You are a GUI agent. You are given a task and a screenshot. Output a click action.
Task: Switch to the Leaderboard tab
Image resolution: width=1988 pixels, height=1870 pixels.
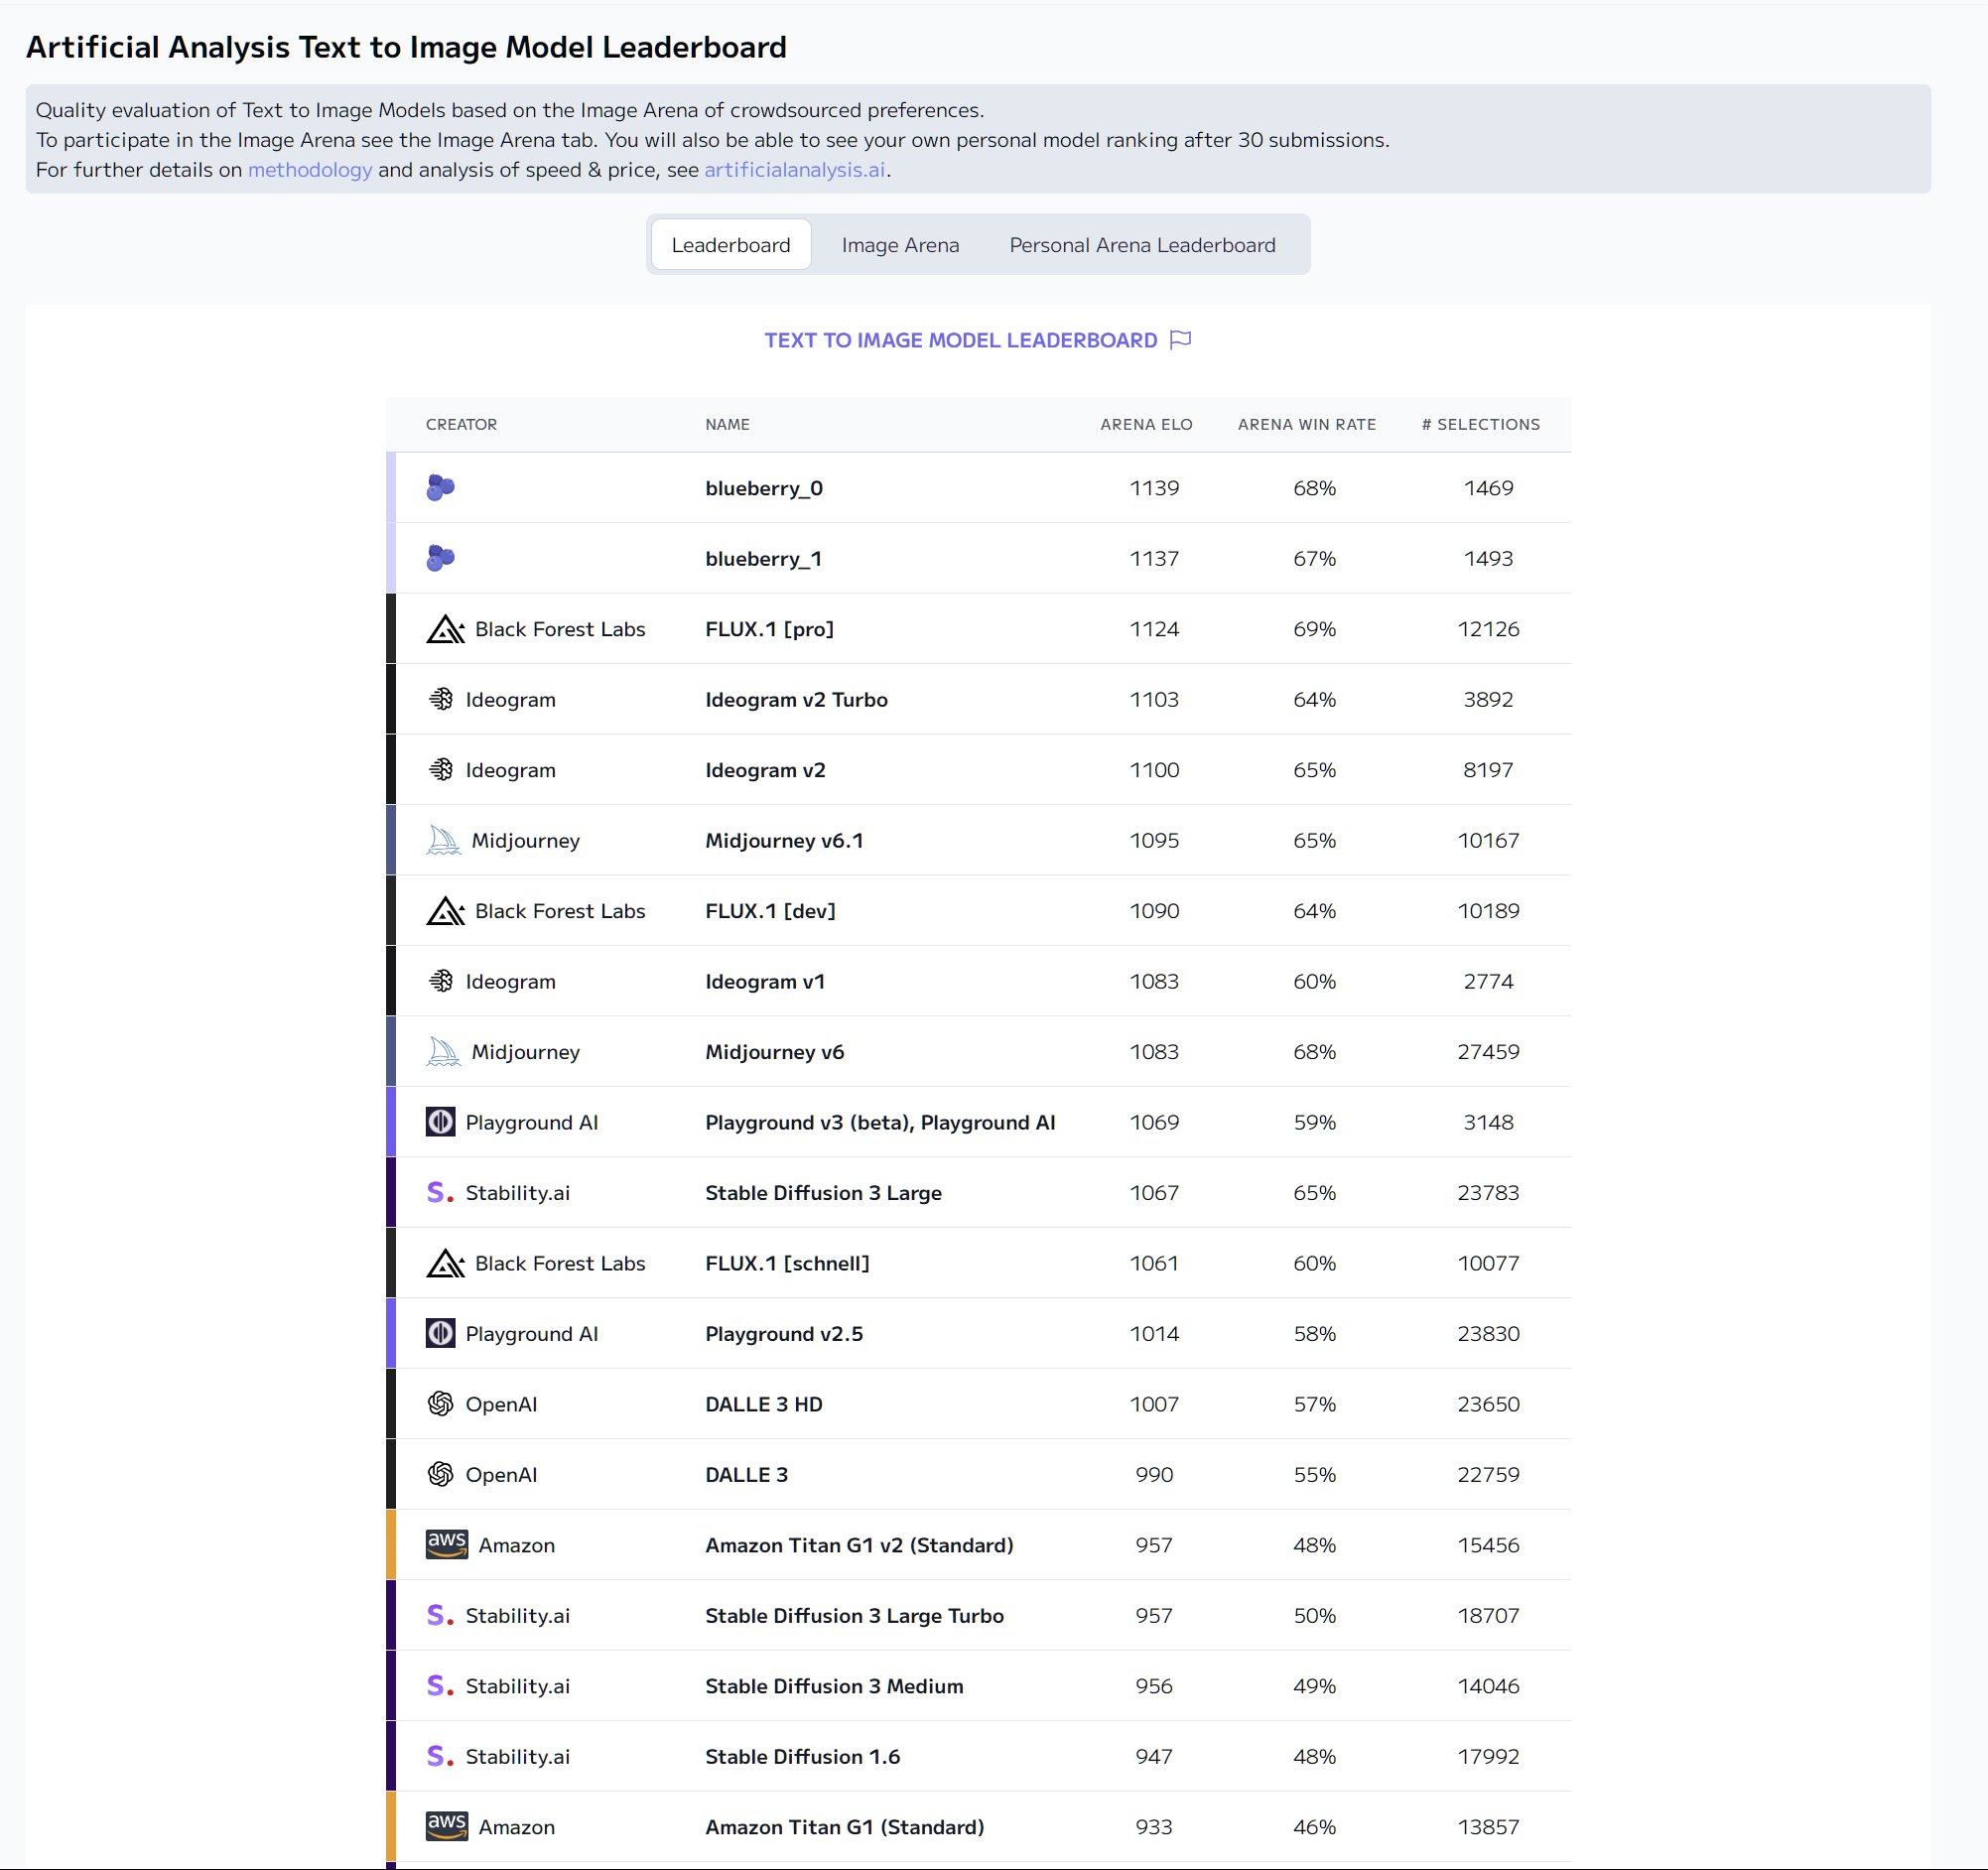click(x=731, y=245)
